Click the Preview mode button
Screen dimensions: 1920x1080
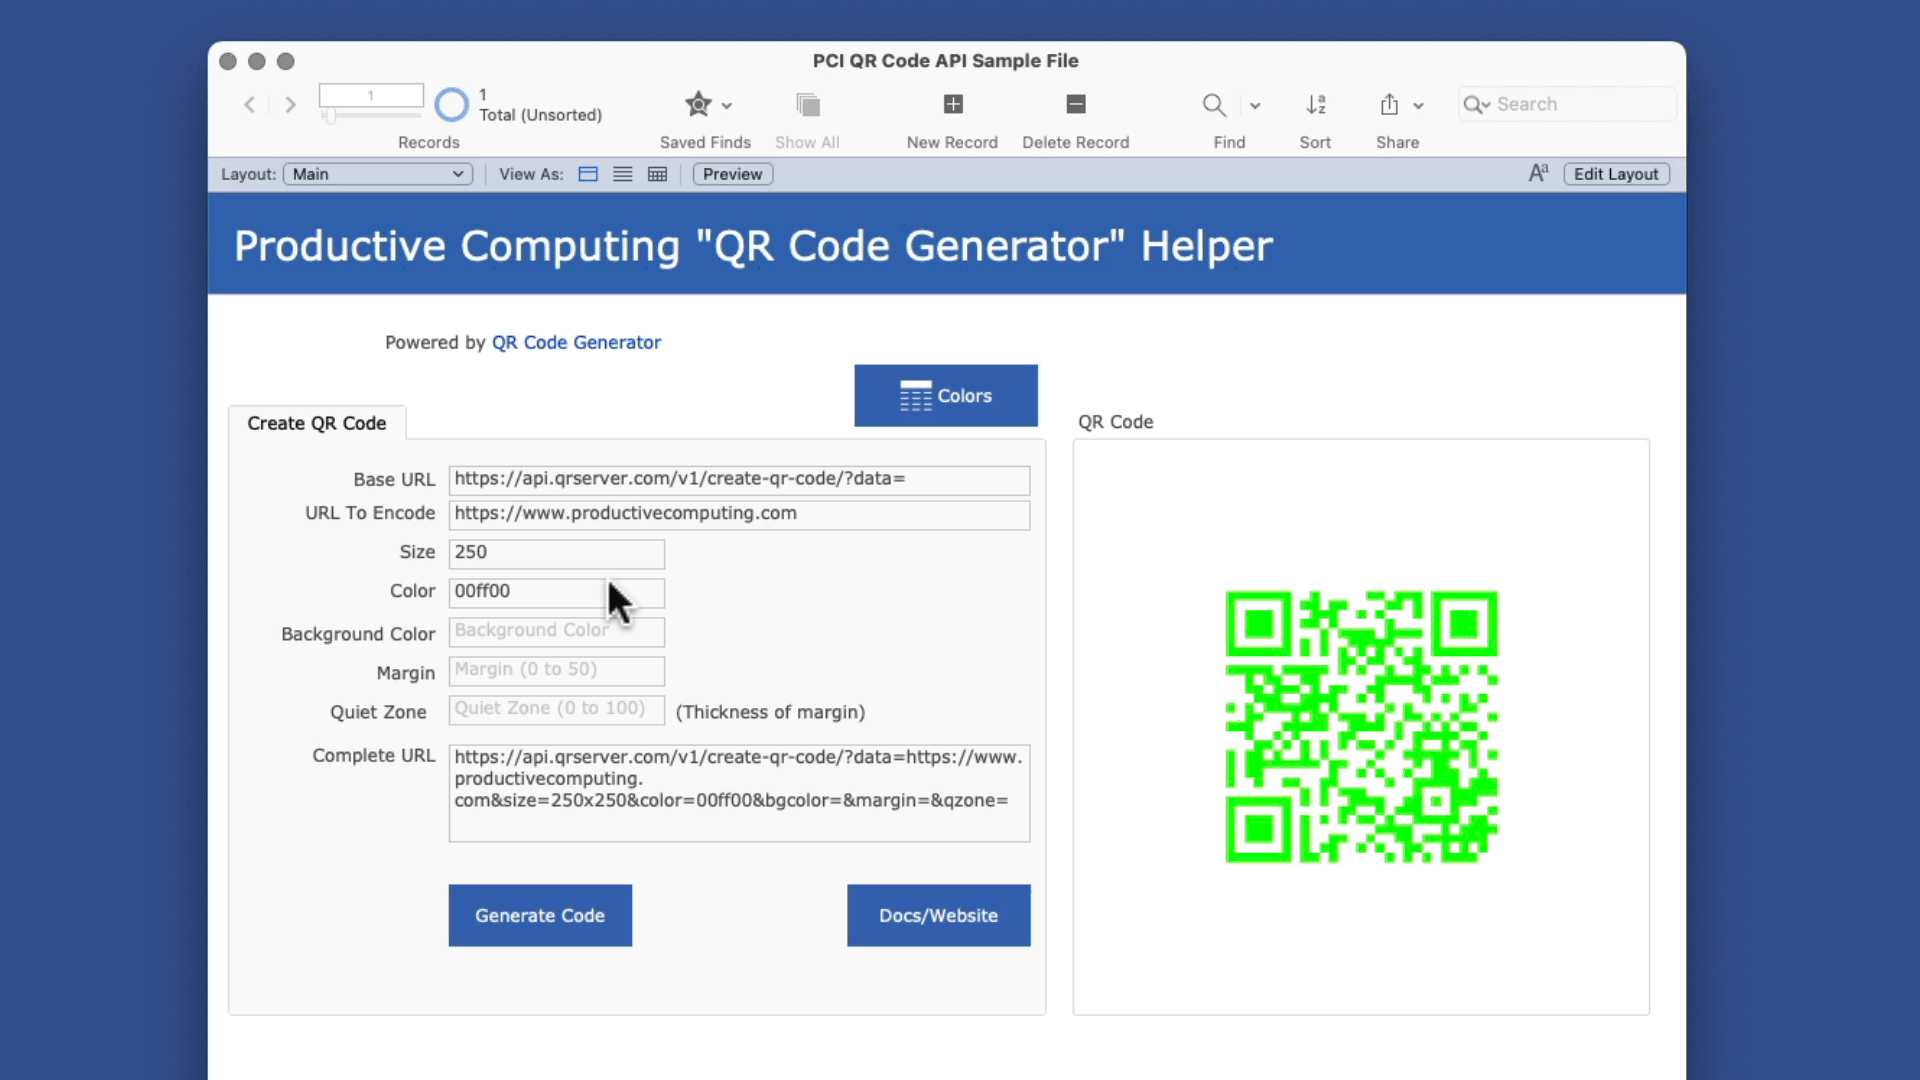click(732, 173)
